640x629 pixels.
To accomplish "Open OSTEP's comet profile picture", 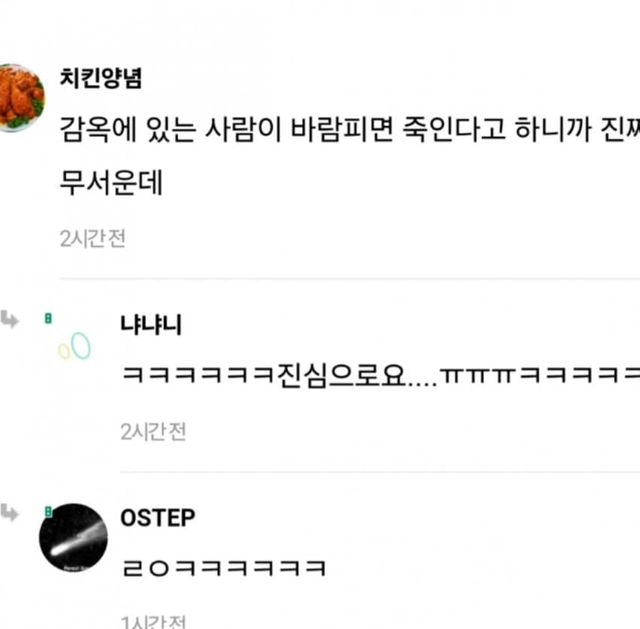I will coord(73,537).
